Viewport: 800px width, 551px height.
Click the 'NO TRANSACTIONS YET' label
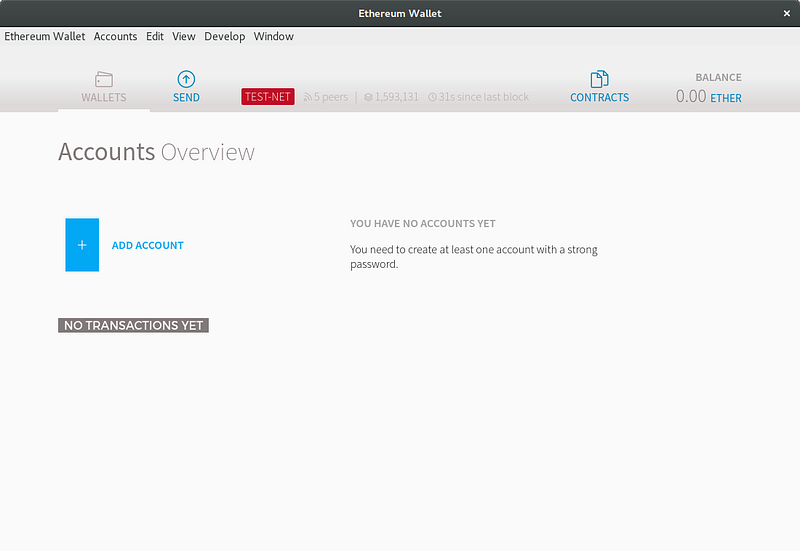(x=133, y=325)
